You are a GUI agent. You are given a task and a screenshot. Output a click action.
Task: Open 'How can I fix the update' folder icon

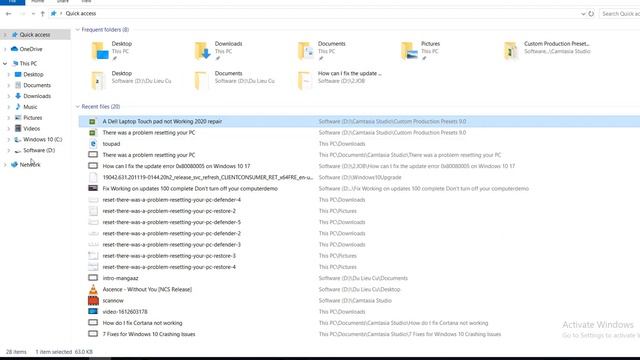click(304, 80)
